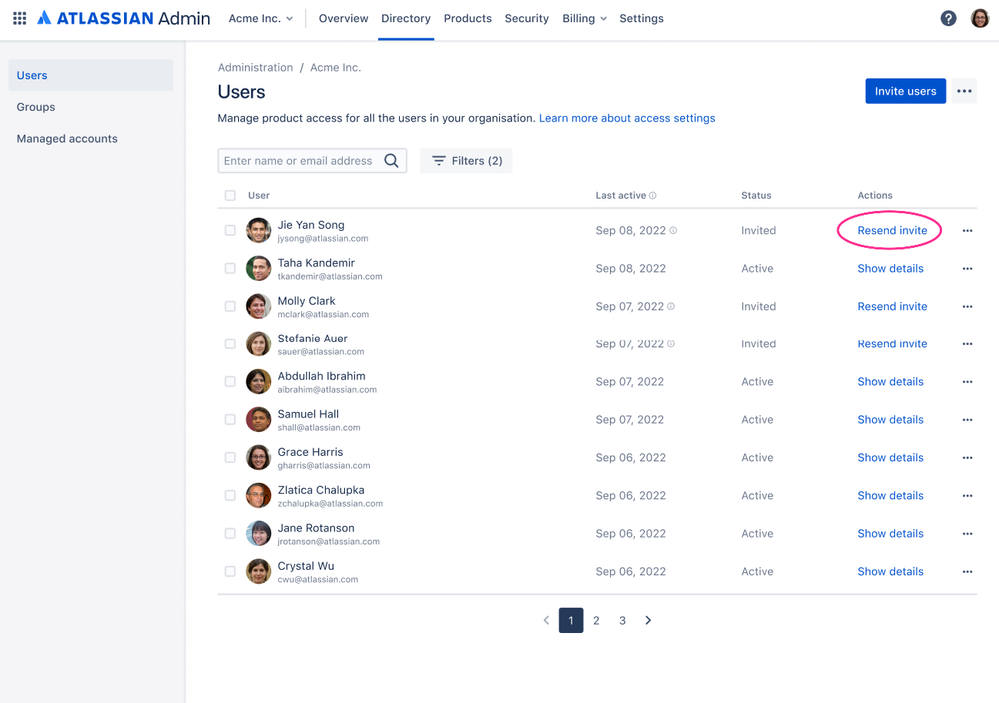The height and width of the screenshot is (703, 999).
Task: Select the checkbox for Taha Kandemir
Action: click(229, 268)
